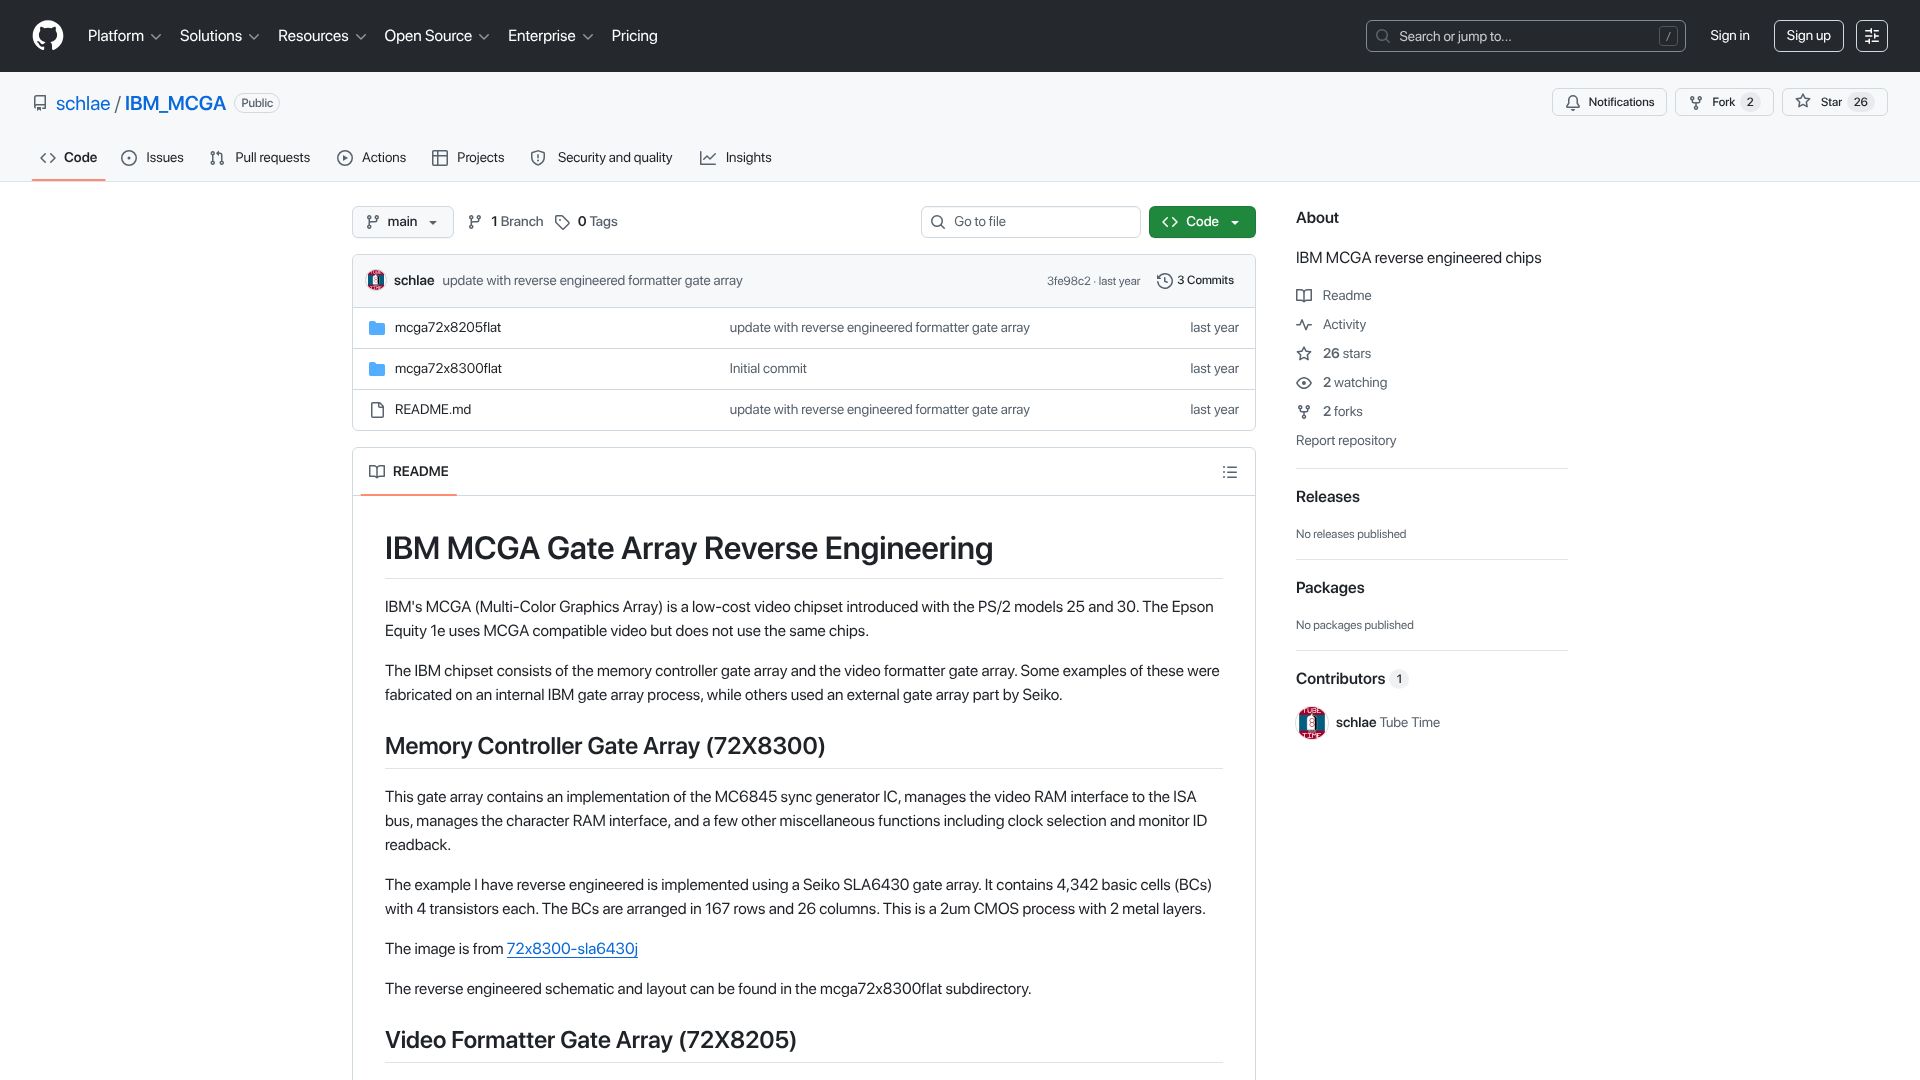This screenshot has height=1080, width=1920.
Task: Focus the Search or jump to field
Action: [1525, 36]
